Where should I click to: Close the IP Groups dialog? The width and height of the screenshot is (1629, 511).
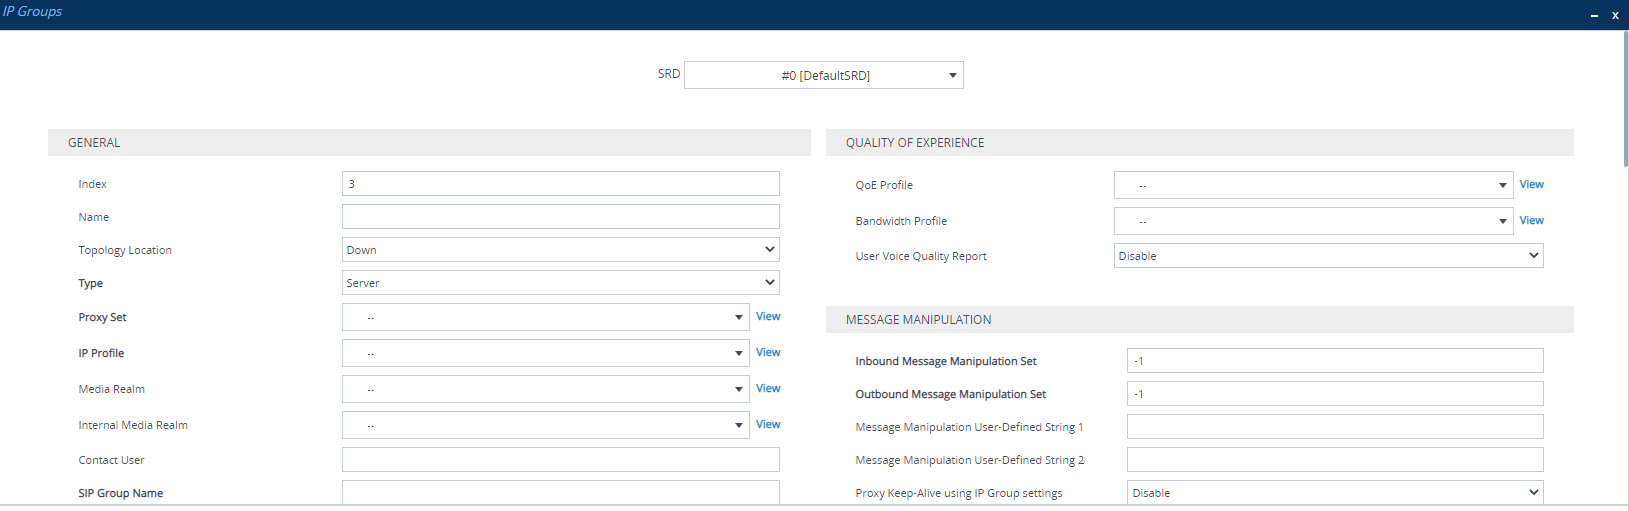1615,15
